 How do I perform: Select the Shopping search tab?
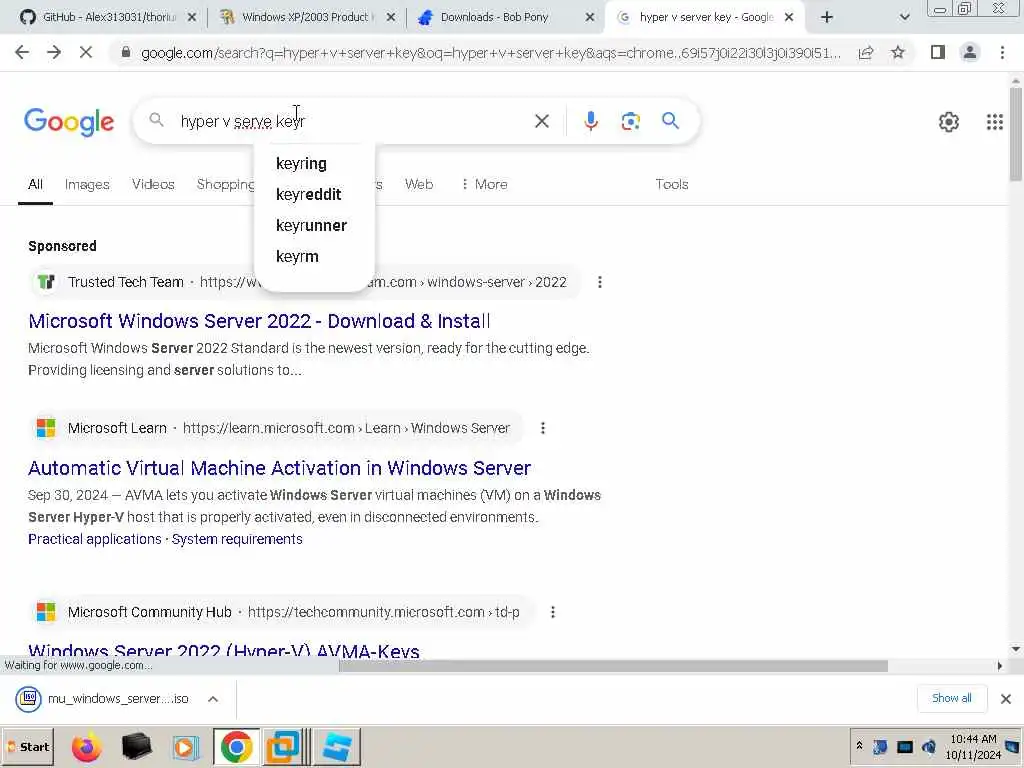(x=225, y=184)
